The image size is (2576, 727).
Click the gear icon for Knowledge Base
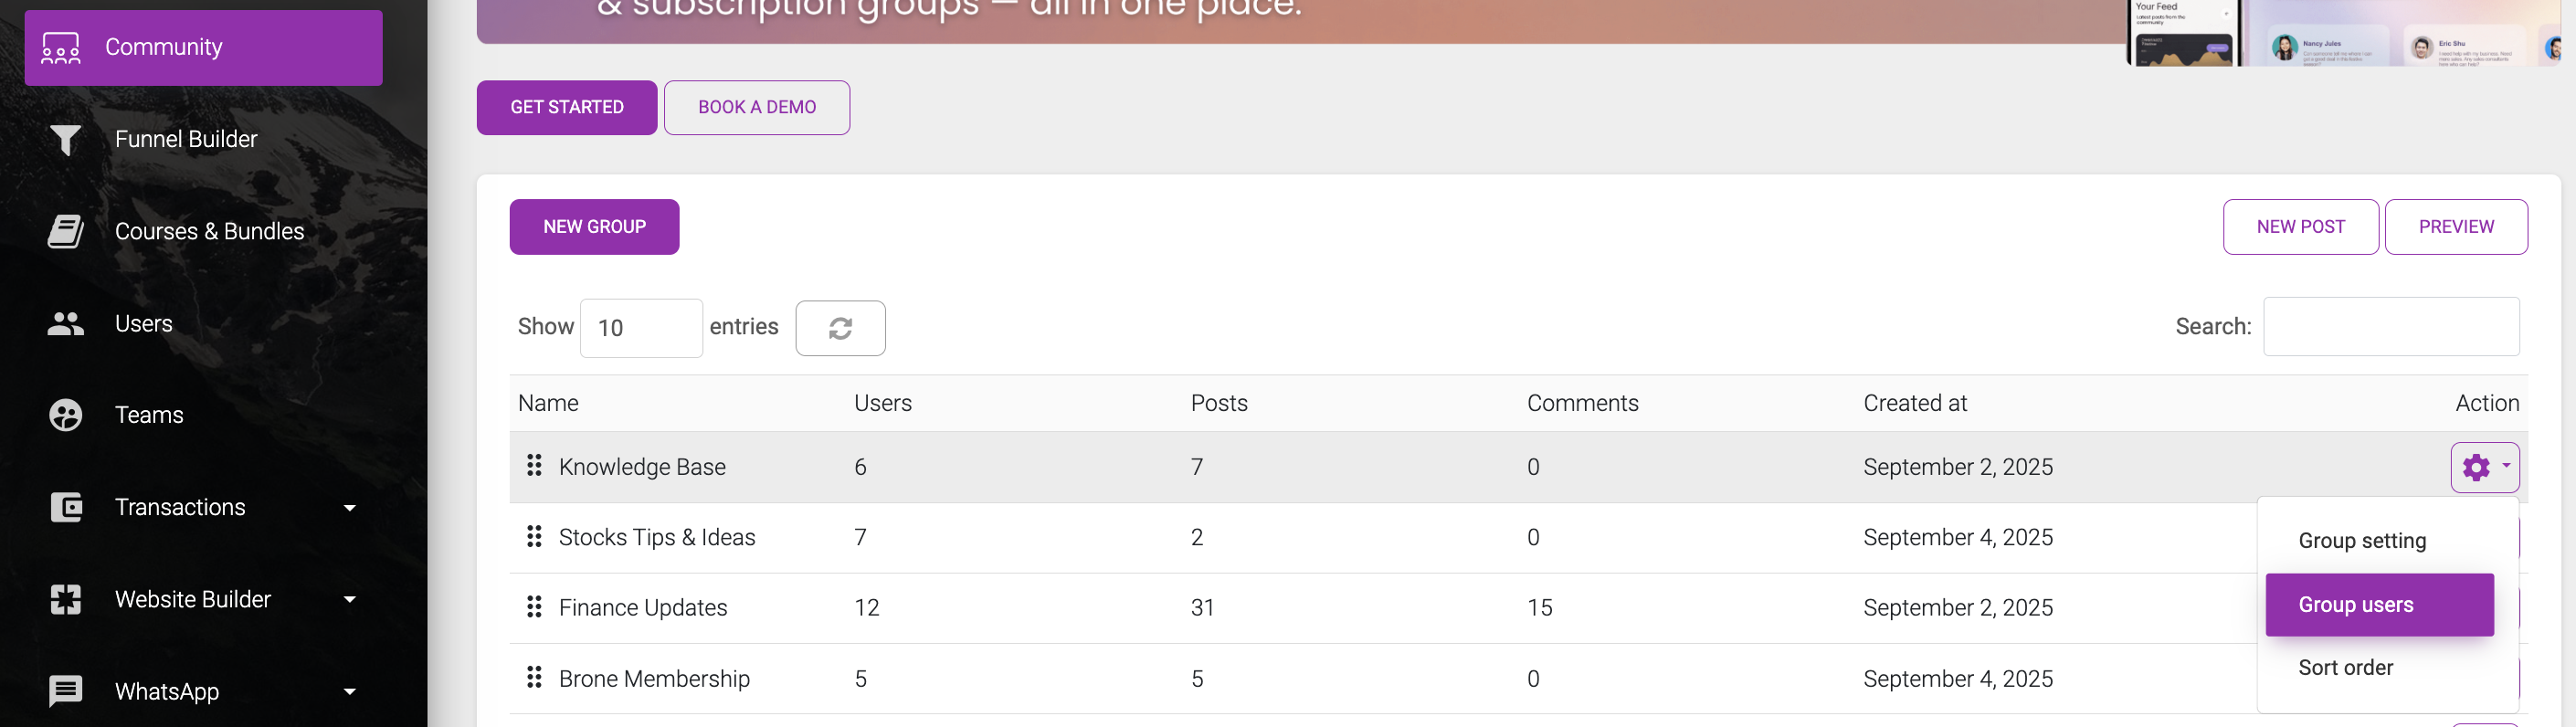point(2484,467)
